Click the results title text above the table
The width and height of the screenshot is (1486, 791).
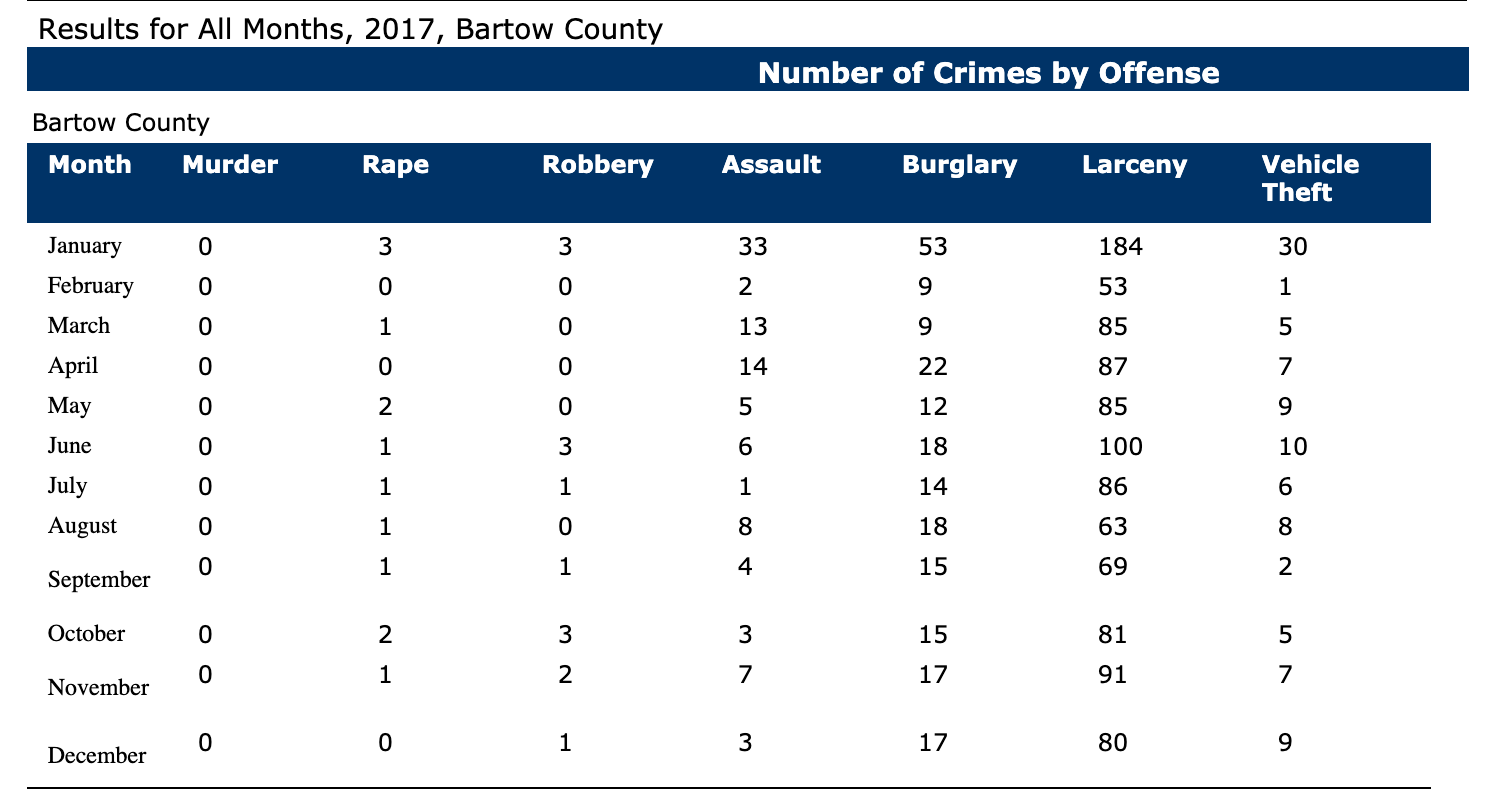point(349,30)
